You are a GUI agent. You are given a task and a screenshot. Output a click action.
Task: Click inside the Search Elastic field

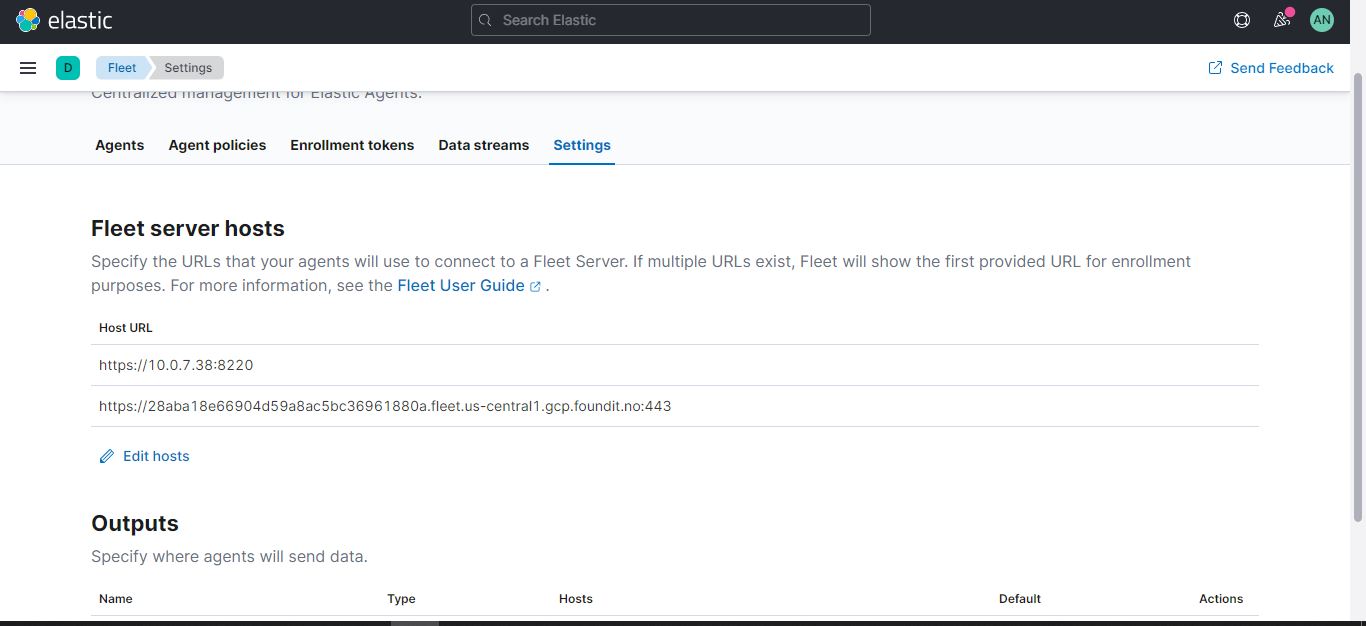(670, 20)
